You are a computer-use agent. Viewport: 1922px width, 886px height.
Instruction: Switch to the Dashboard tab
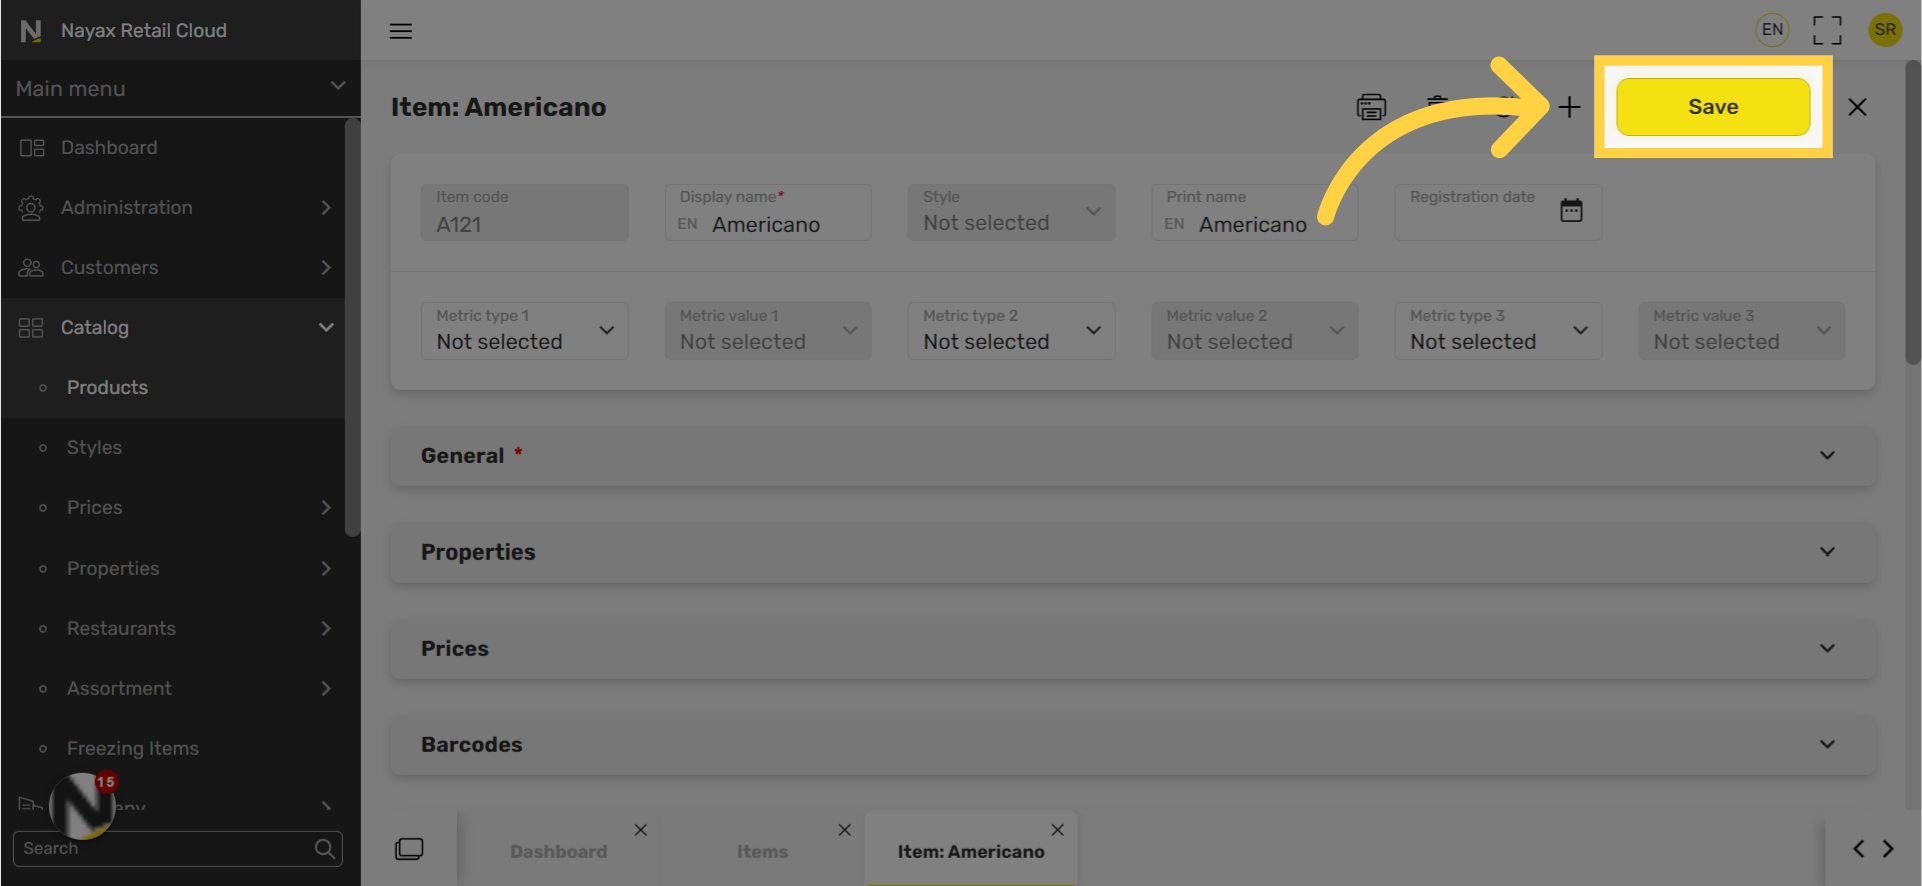[558, 852]
